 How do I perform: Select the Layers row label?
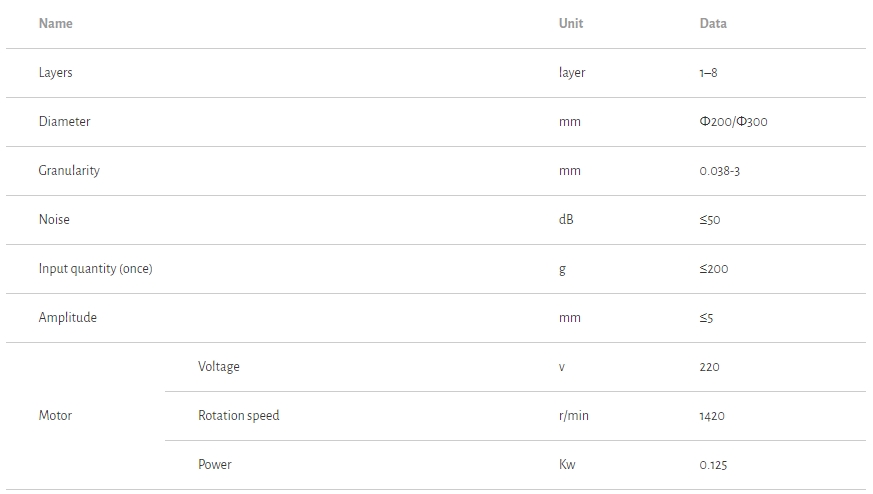tap(56, 73)
